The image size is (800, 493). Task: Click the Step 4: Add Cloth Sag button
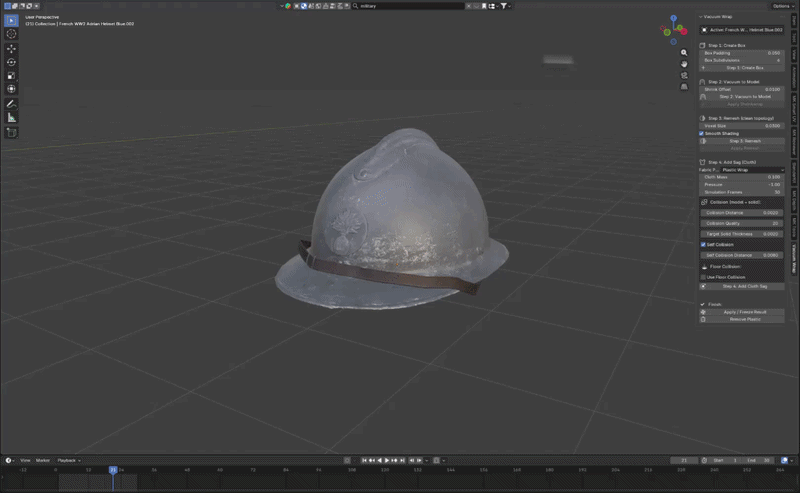741,286
